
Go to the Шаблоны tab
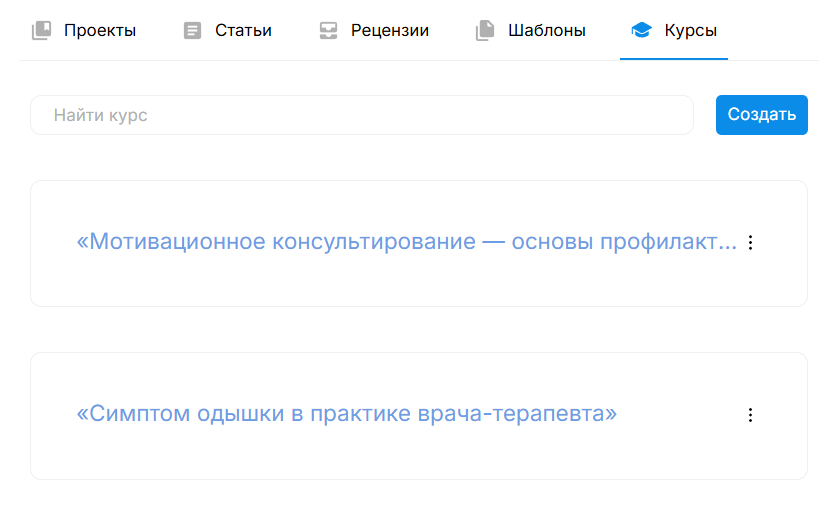click(x=531, y=31)
